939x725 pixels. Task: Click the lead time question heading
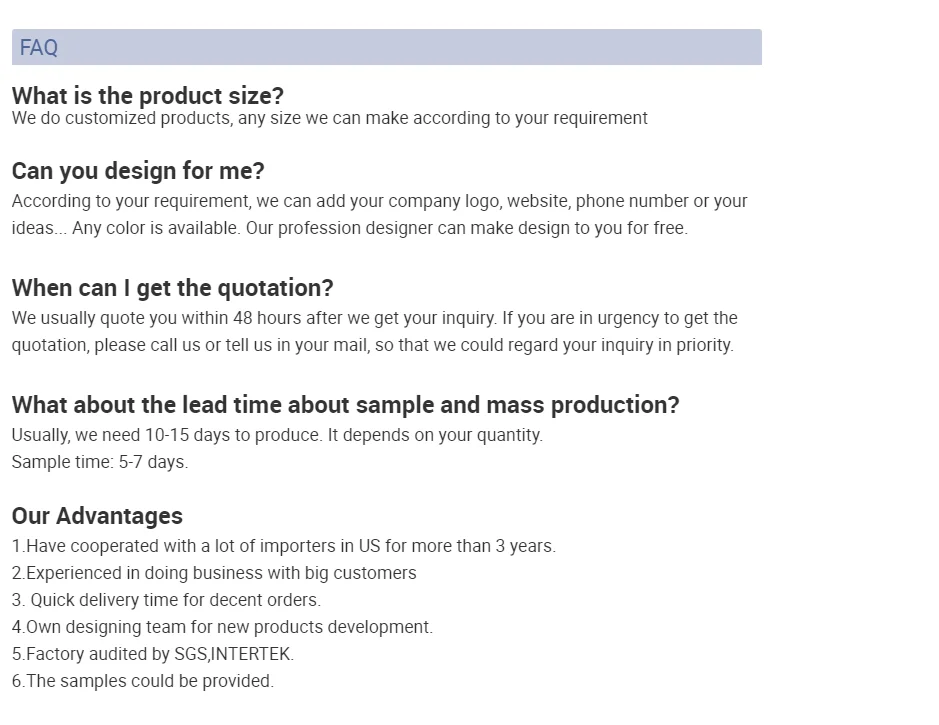[x=345, y=405]
